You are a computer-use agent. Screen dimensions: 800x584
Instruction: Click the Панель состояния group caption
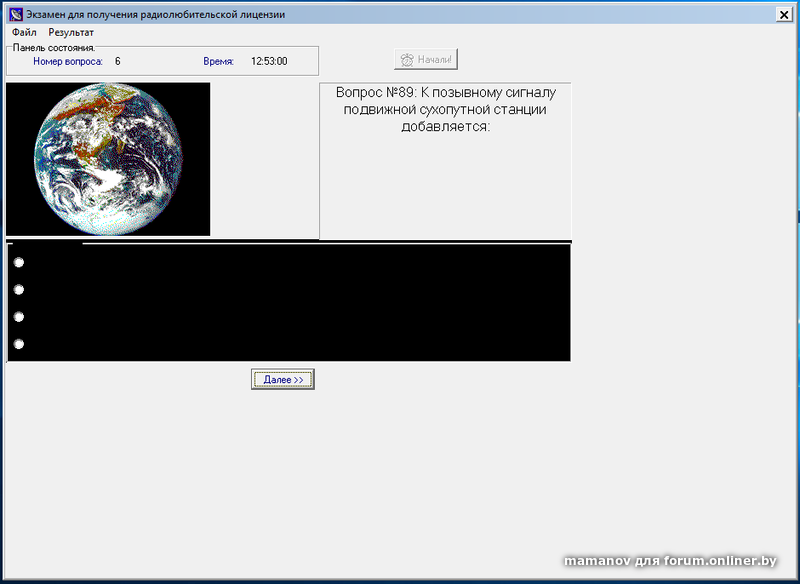(x=54, y=47)
